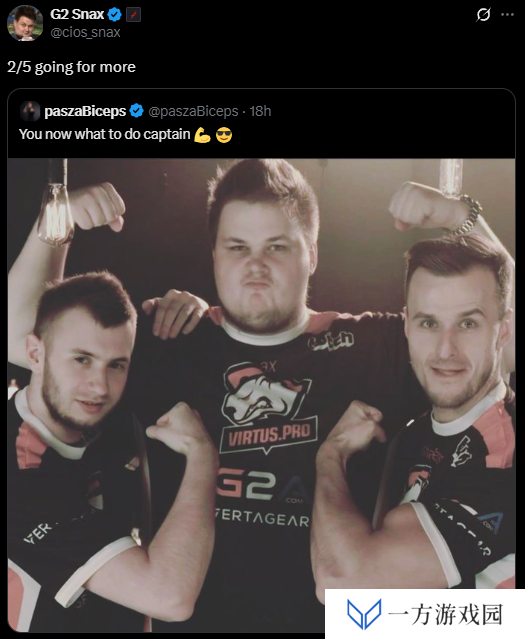Open the quoted tweet's team photo
This screenshot has width=525, height=639.
[x=261, y=395]
